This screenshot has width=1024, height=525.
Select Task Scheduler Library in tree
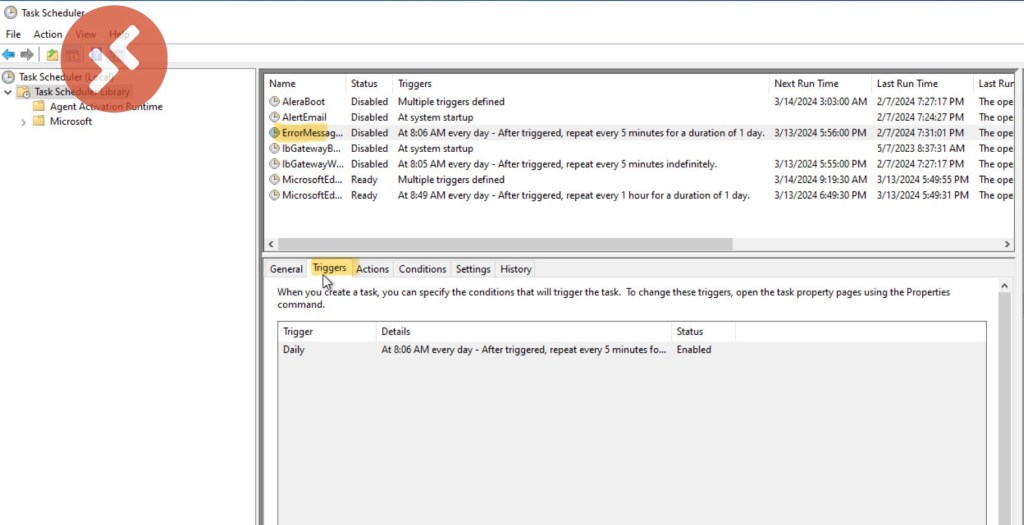click(x=82, y=91)
